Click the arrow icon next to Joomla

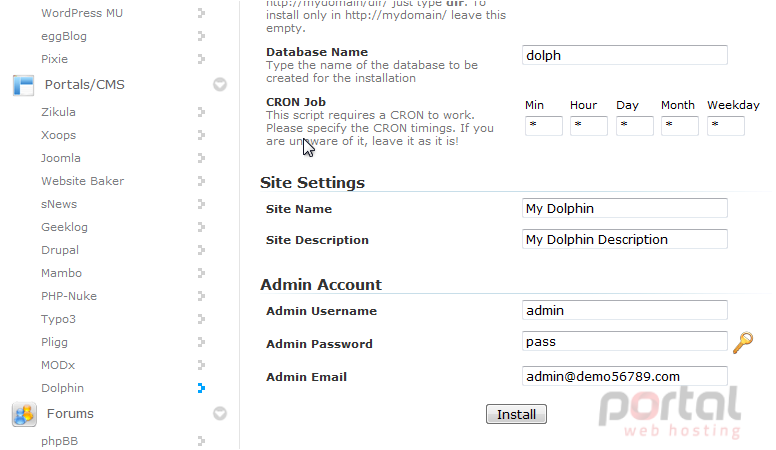coord(201,158)
